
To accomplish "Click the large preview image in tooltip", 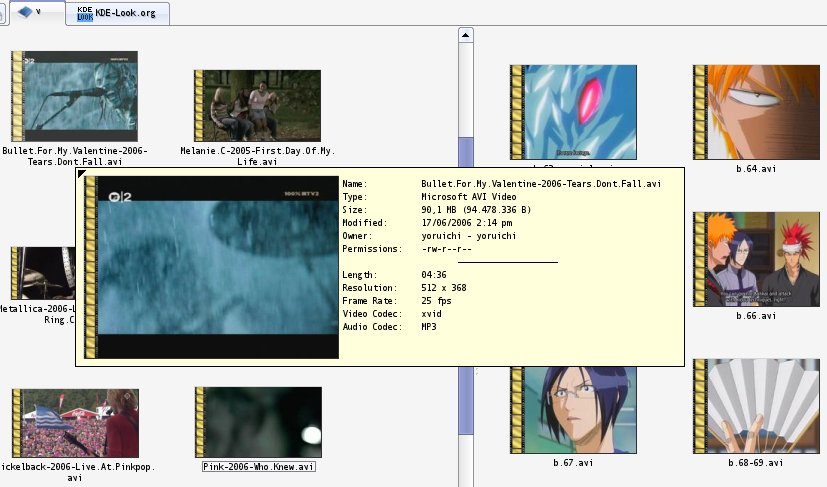I will tap(211, 268).
